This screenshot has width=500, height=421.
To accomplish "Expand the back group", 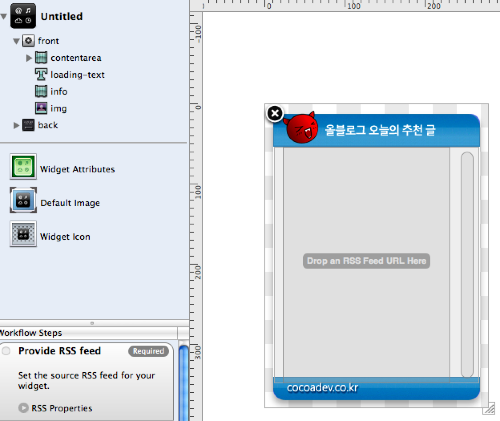I will 16,125.
